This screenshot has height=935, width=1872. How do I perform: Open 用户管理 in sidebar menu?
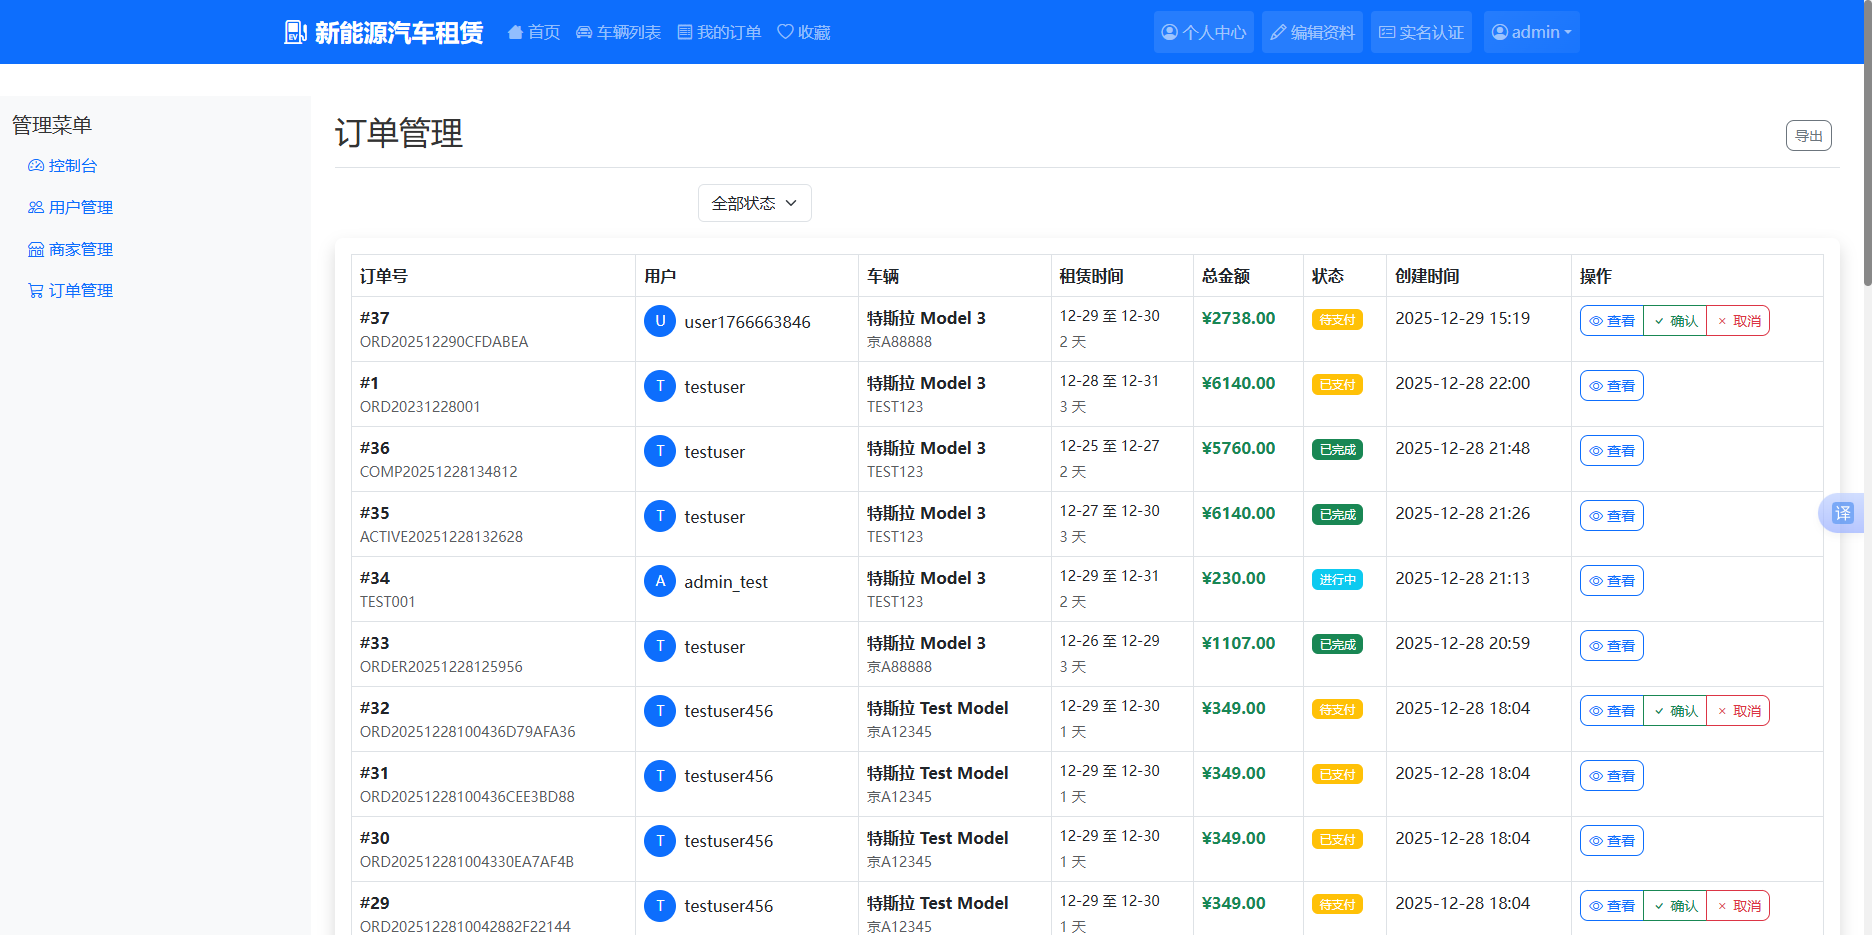pyautogui.click(x=71, y=207)
